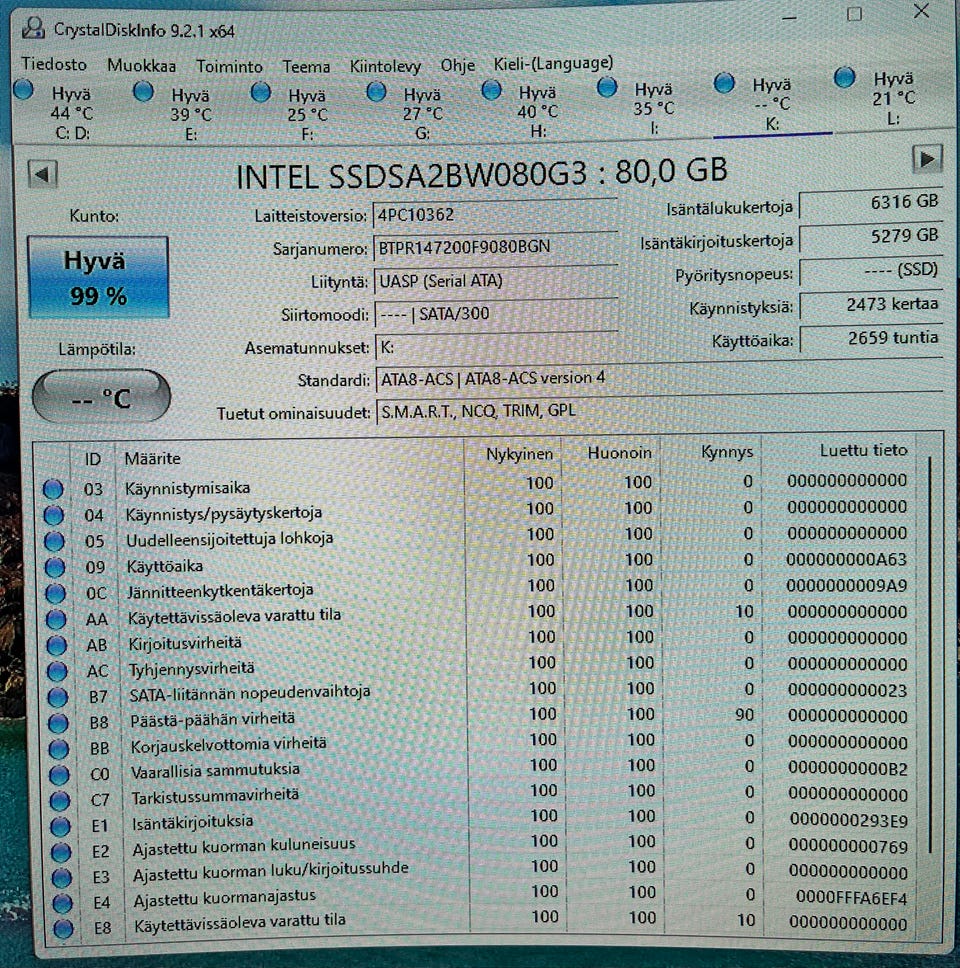The width and height of the screenshot is (960, 968).
Task: Go to previous disk with left arrow
Action: [42, 174]
